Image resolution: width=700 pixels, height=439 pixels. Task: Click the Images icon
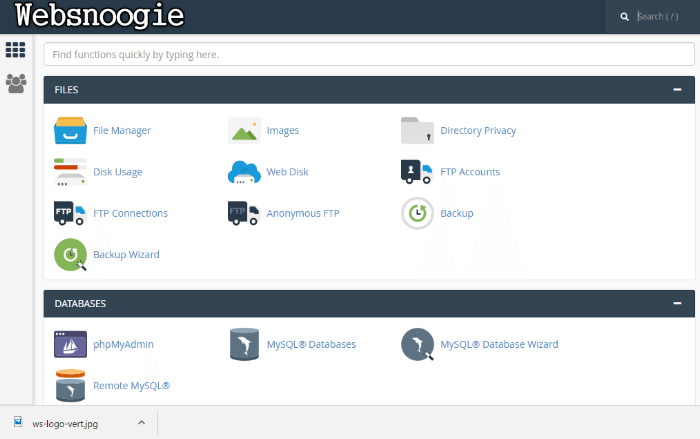244,130
